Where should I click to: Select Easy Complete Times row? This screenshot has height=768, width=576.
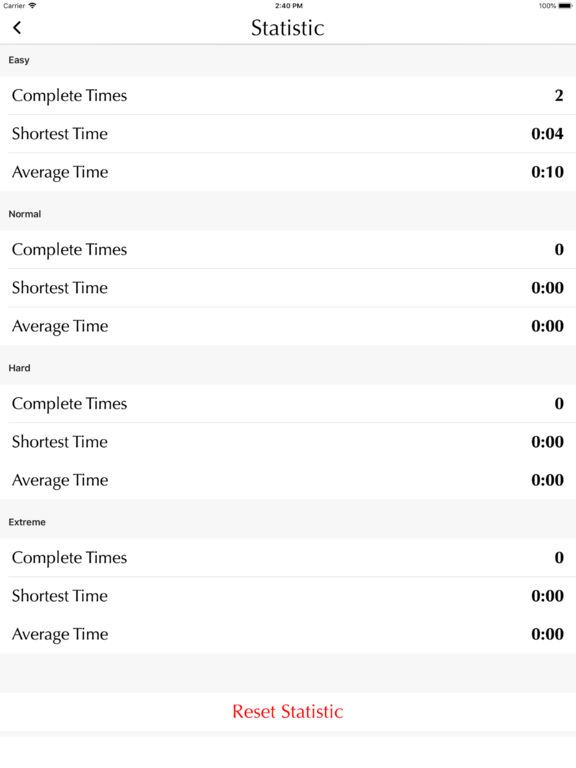point(288,96)
